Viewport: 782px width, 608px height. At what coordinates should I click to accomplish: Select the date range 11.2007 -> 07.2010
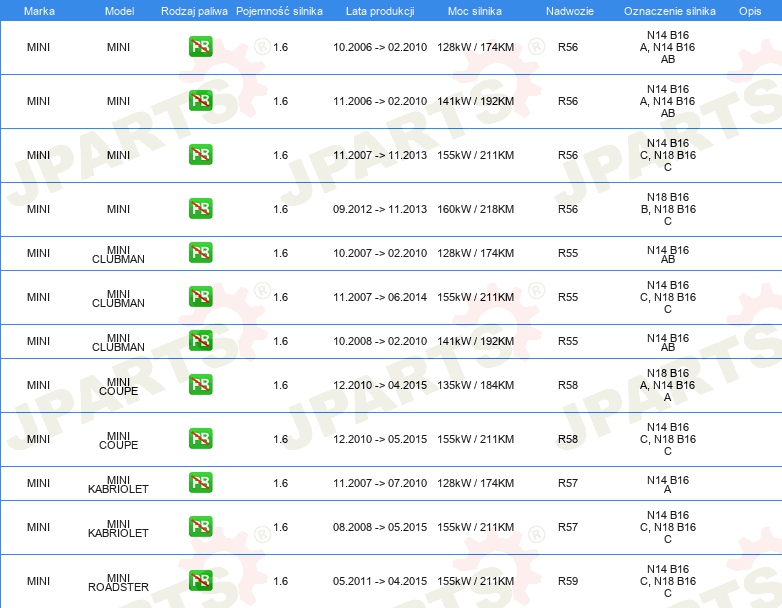380,483
